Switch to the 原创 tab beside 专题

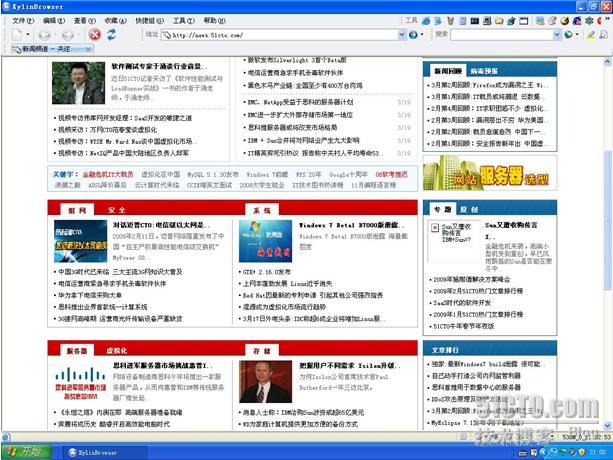click(x=469, y=209)
